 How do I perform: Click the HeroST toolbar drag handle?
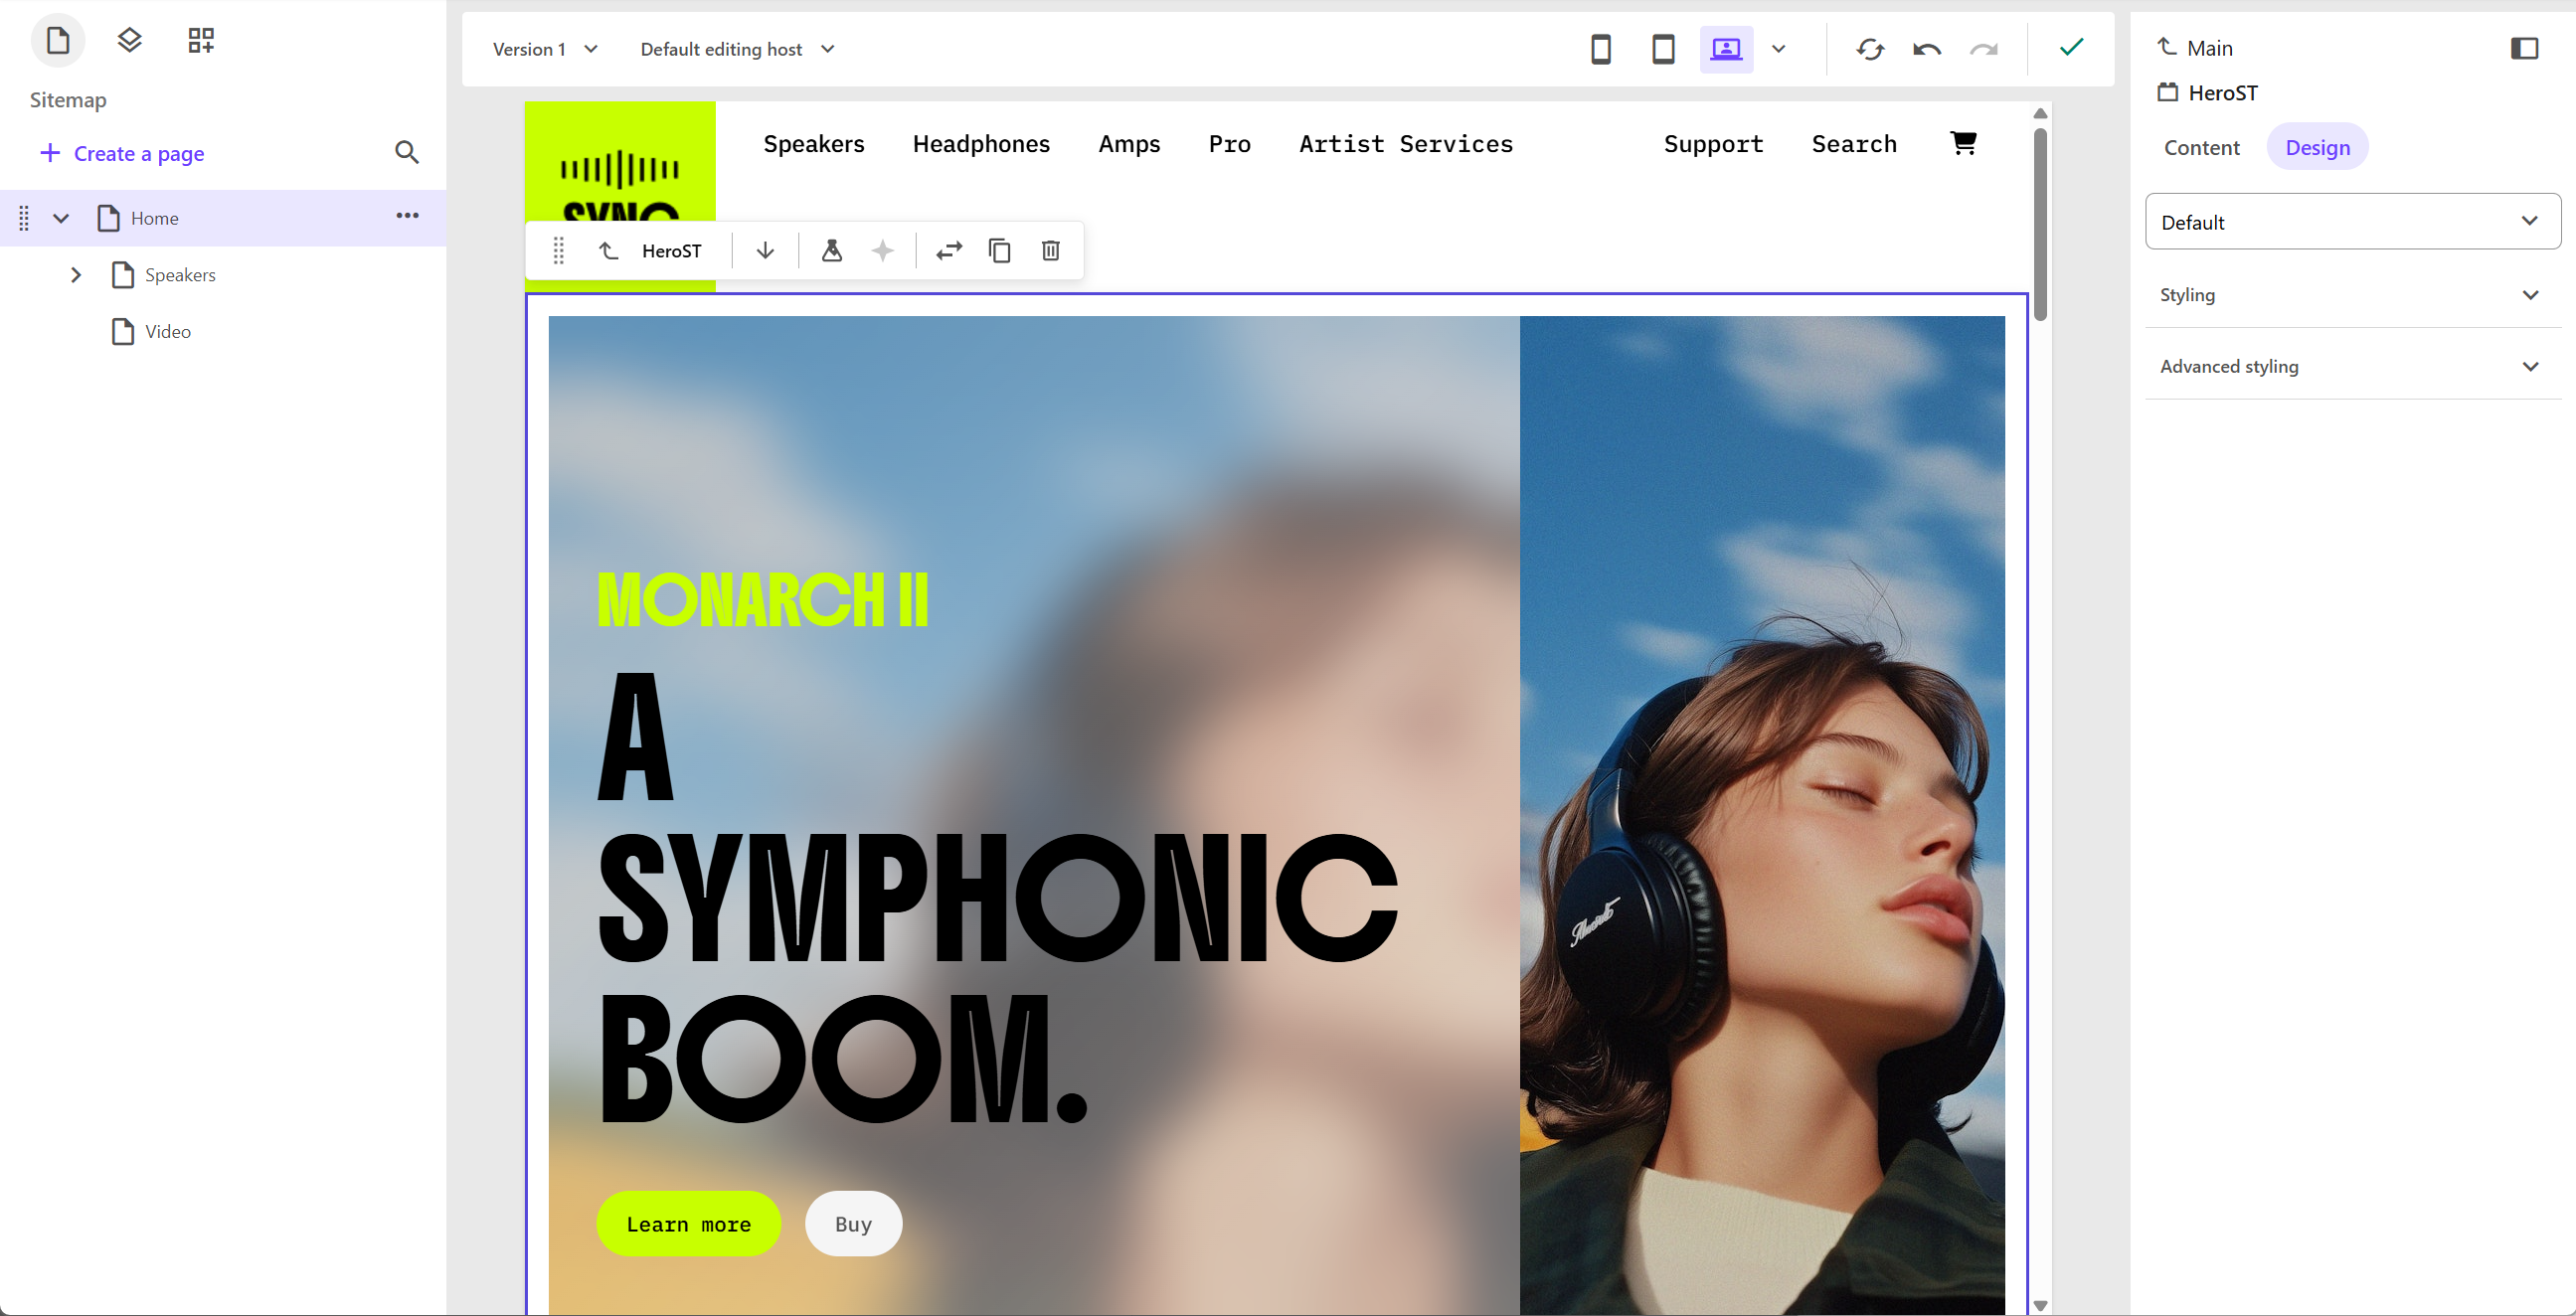559,250
